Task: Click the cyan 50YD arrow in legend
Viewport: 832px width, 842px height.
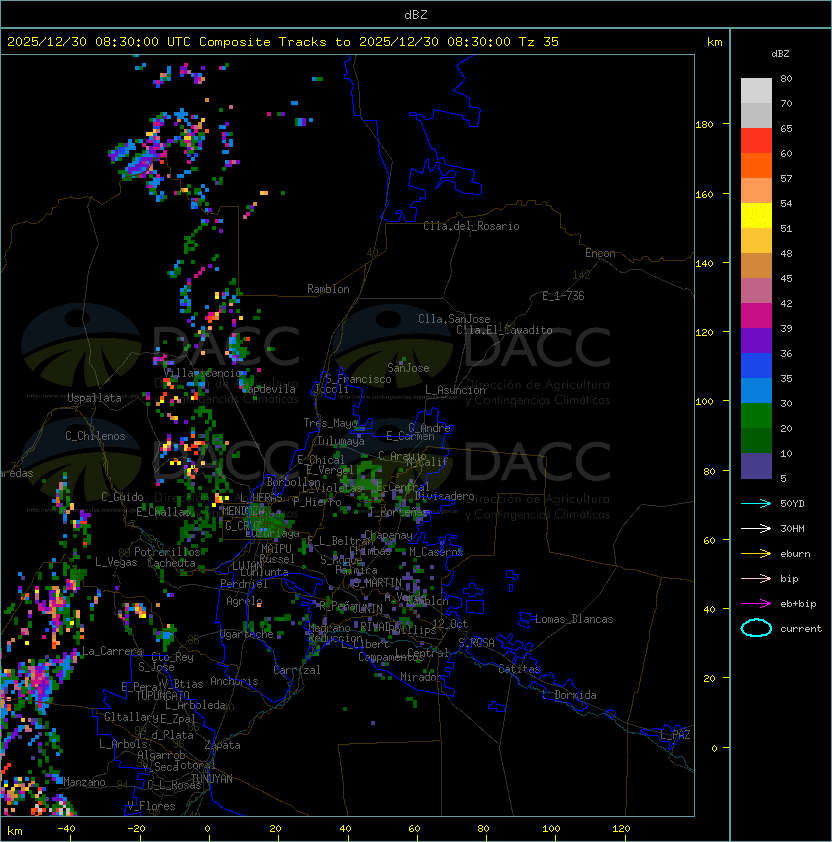Action: click(756, 504)
